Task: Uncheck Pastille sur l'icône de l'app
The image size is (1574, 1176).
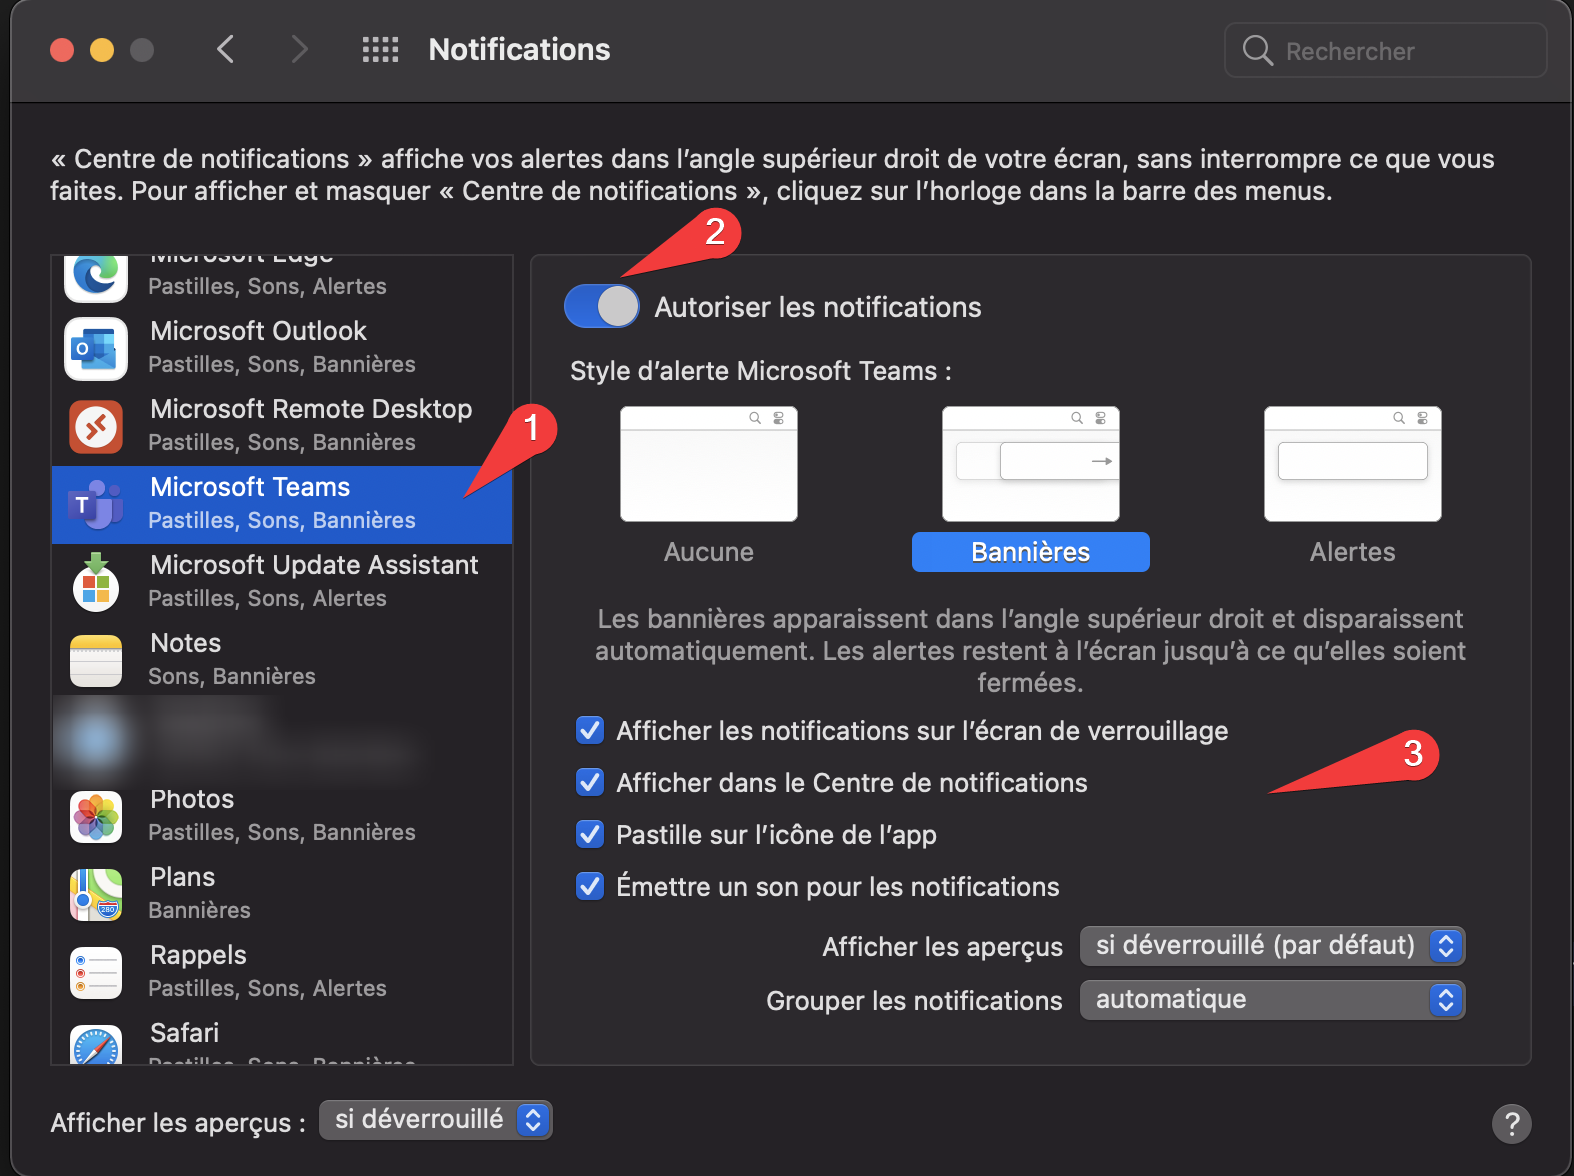Action: (590, 835)
